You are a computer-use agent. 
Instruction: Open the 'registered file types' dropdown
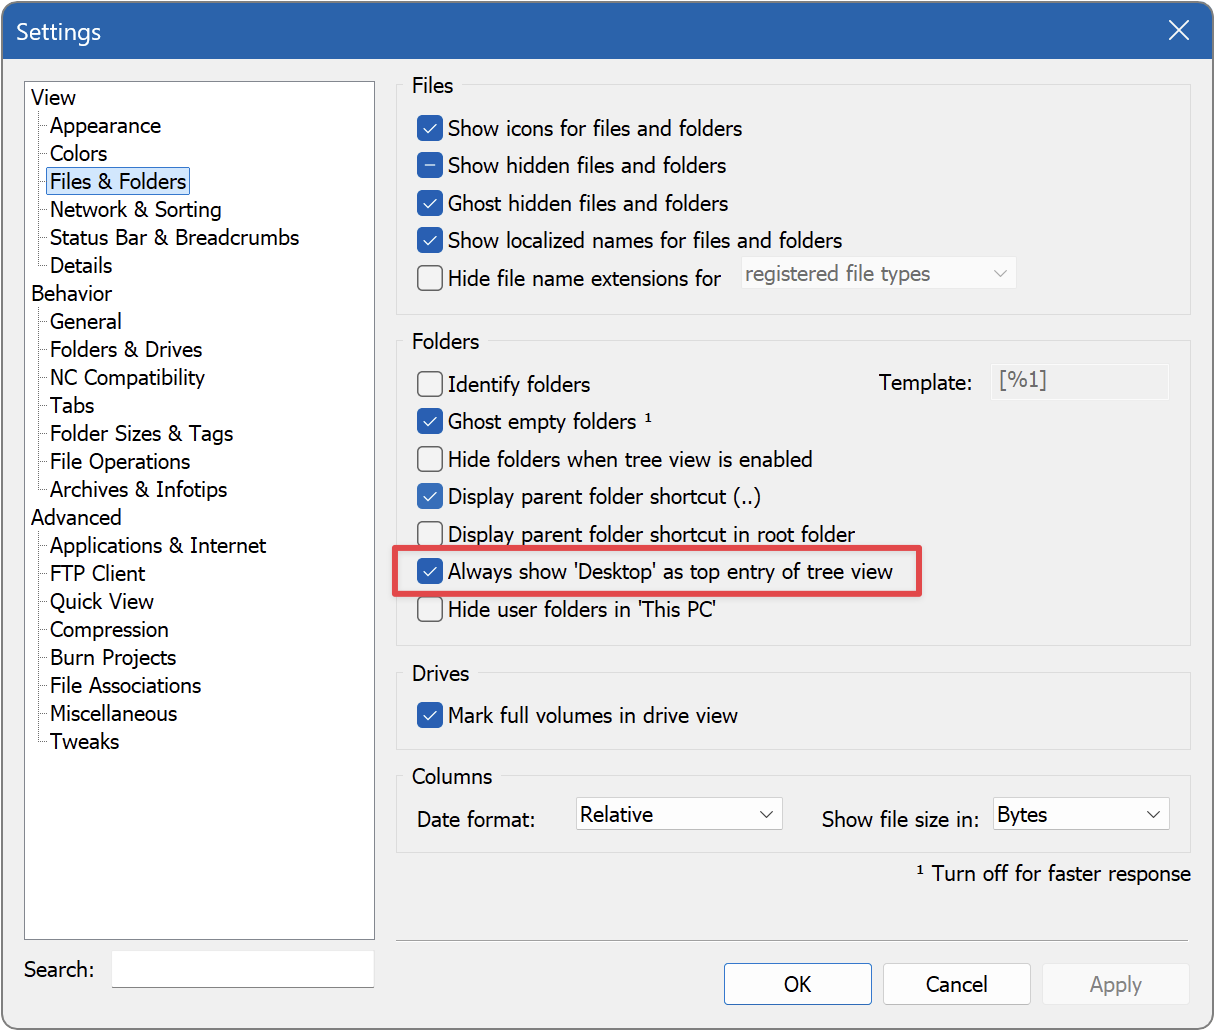[878, 274]
